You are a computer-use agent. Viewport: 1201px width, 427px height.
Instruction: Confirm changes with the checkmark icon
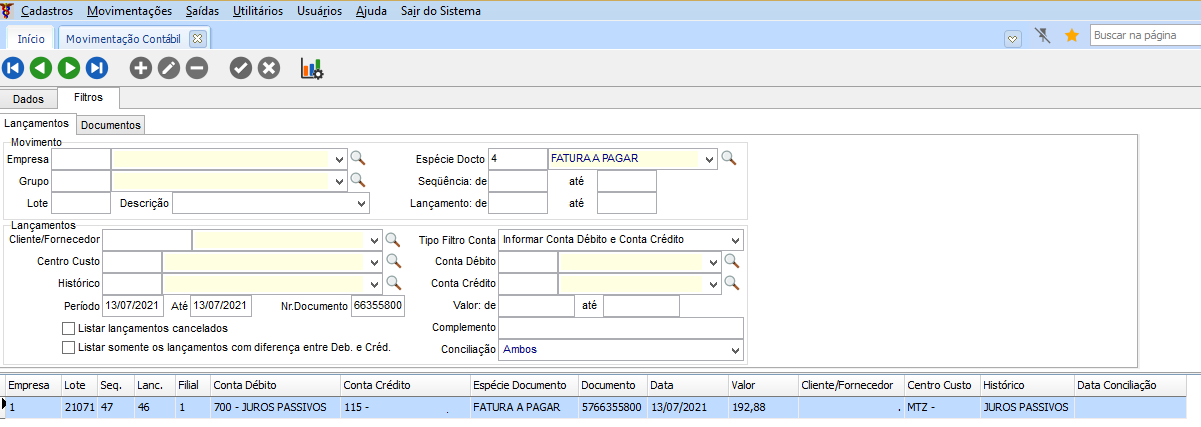[241, 68]
